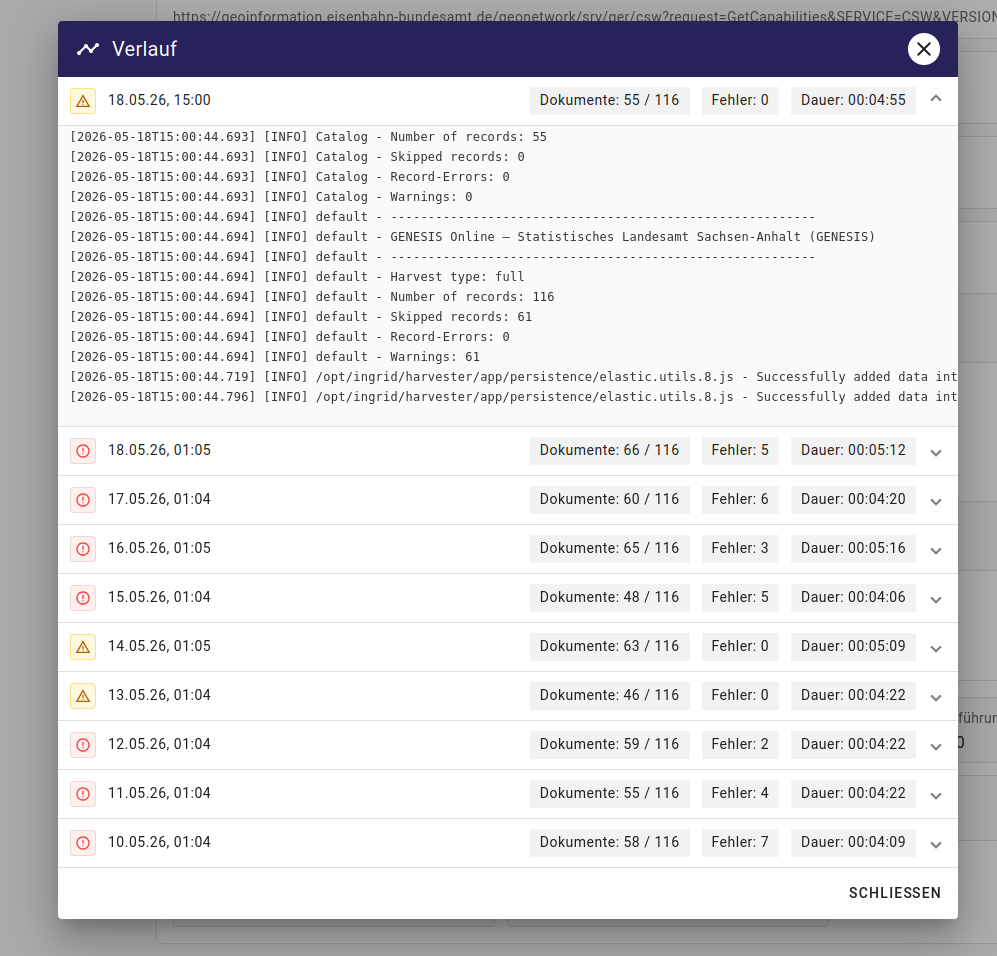Screen dimensions: 997x956
Task: Click the 'Fehler: 7' badge
Action: pyautogui.click(x=739, y=842)
